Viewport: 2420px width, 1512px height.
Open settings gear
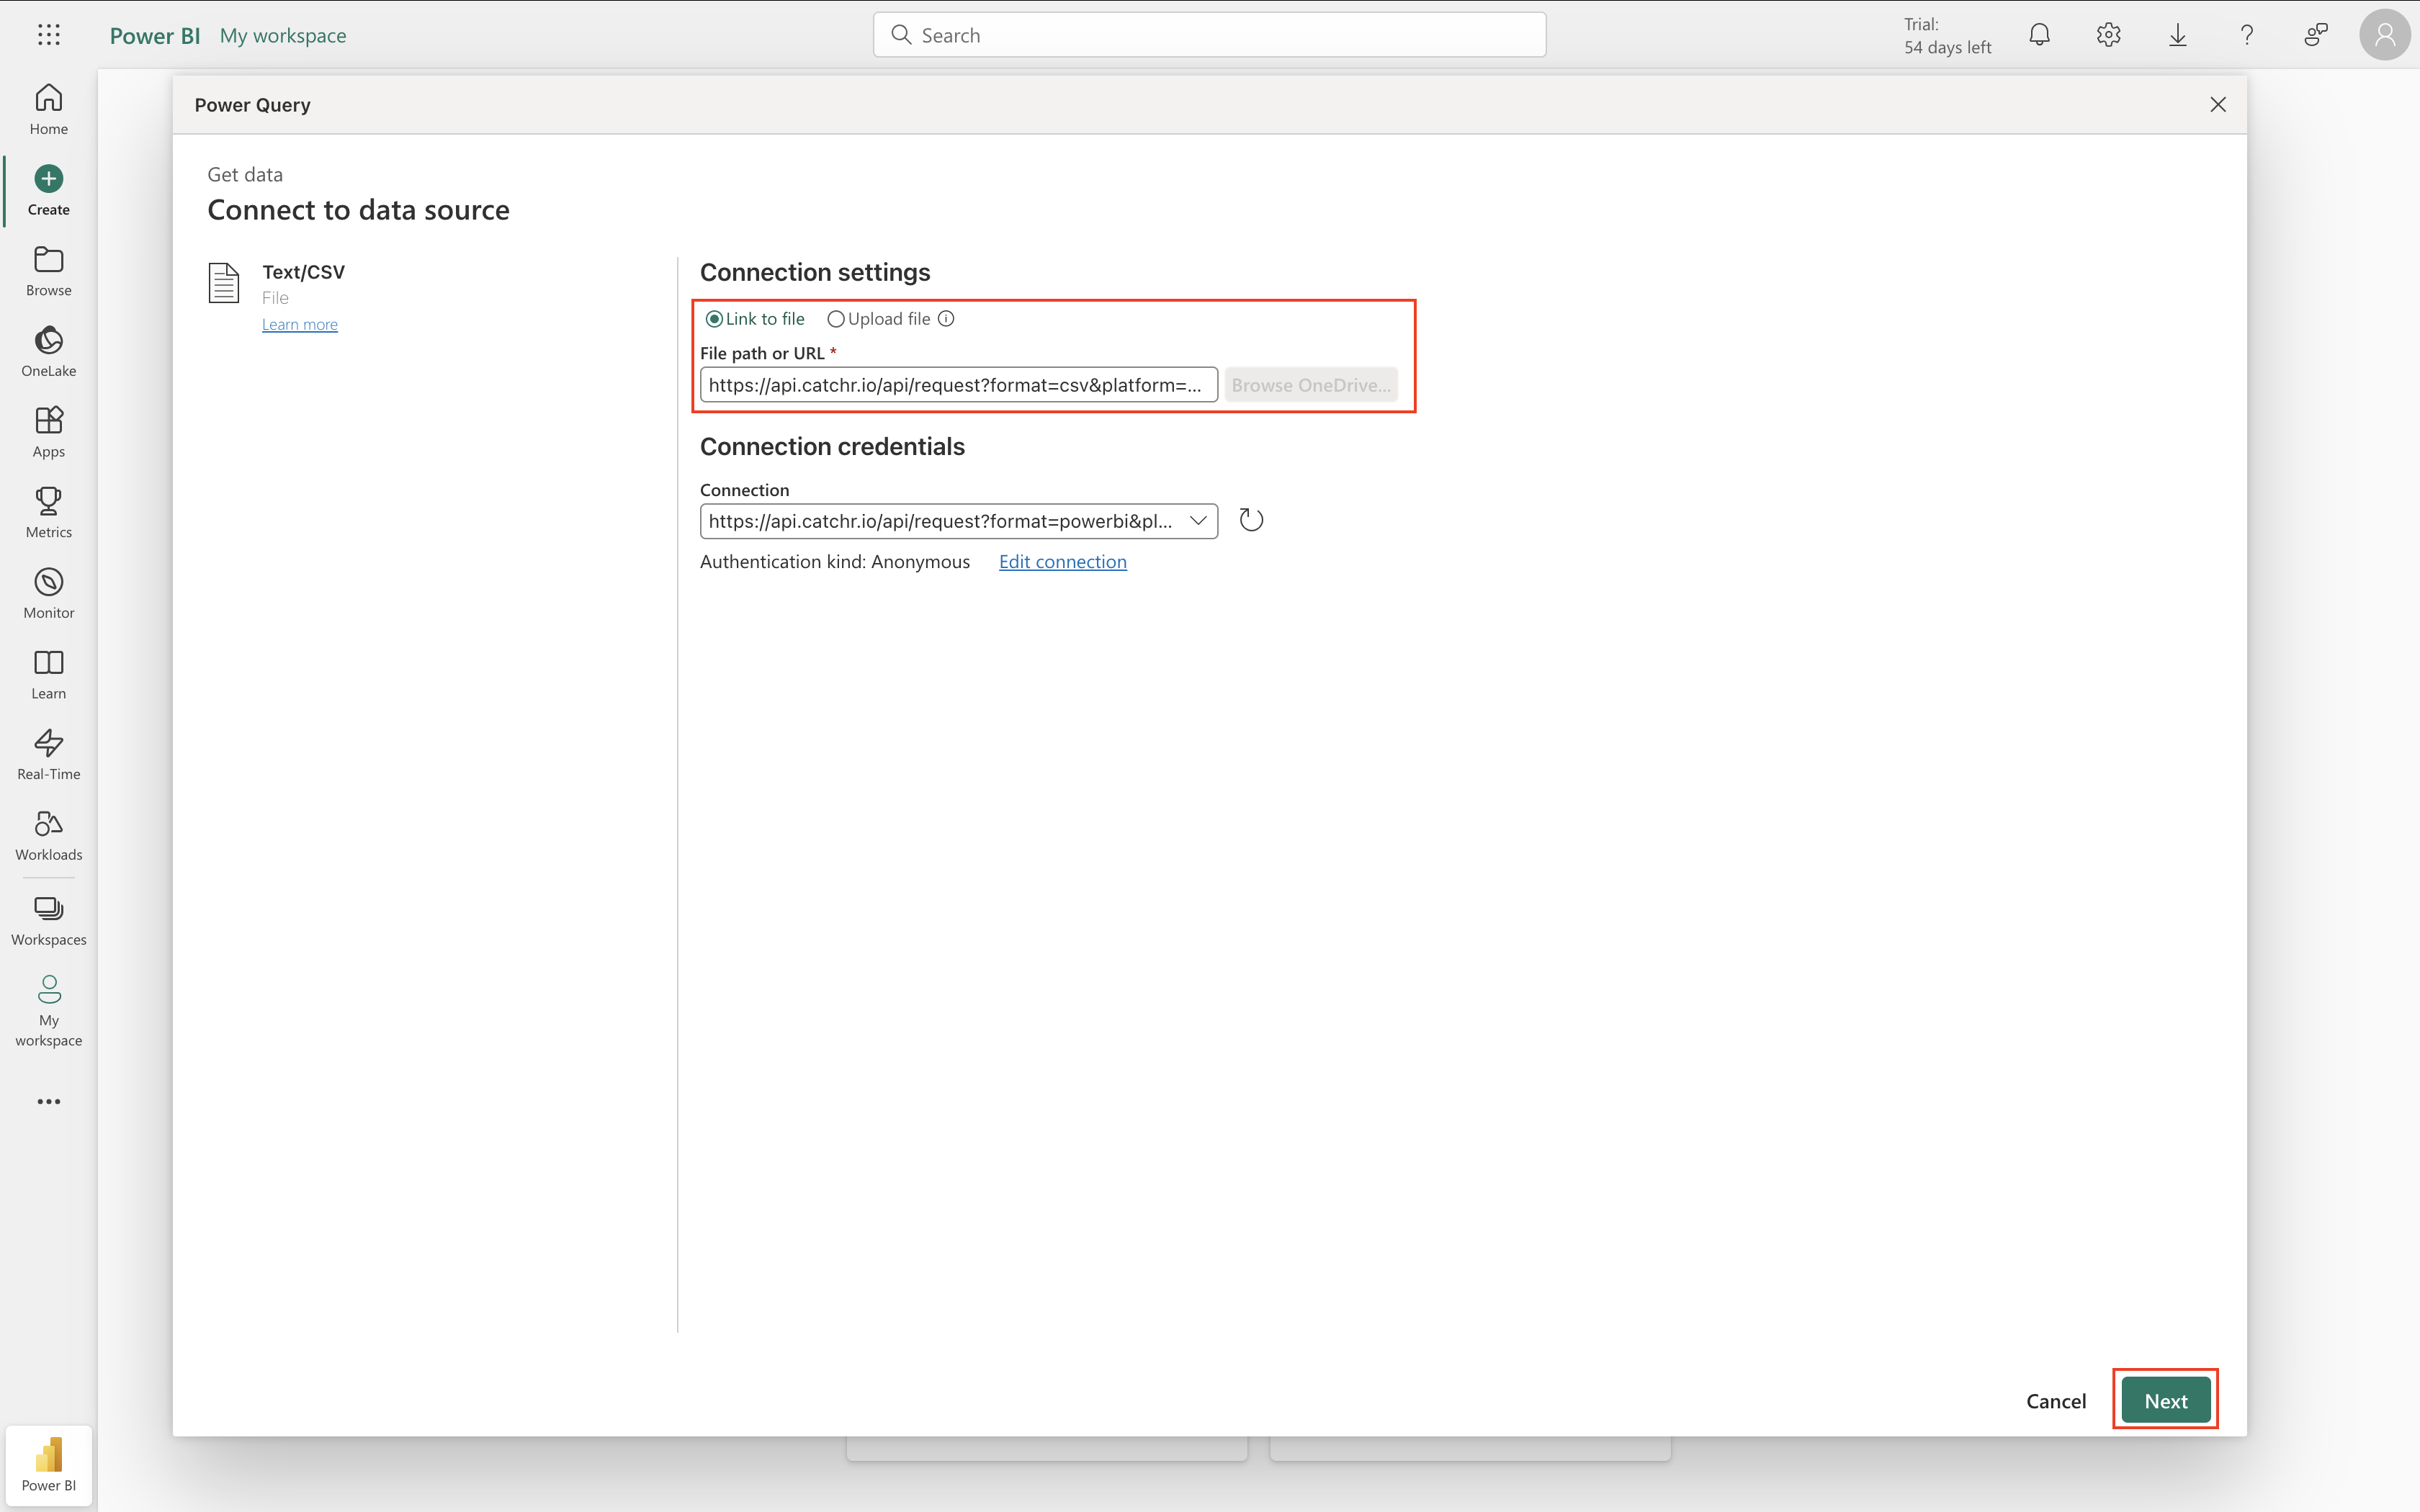(x=2108, y=35)
